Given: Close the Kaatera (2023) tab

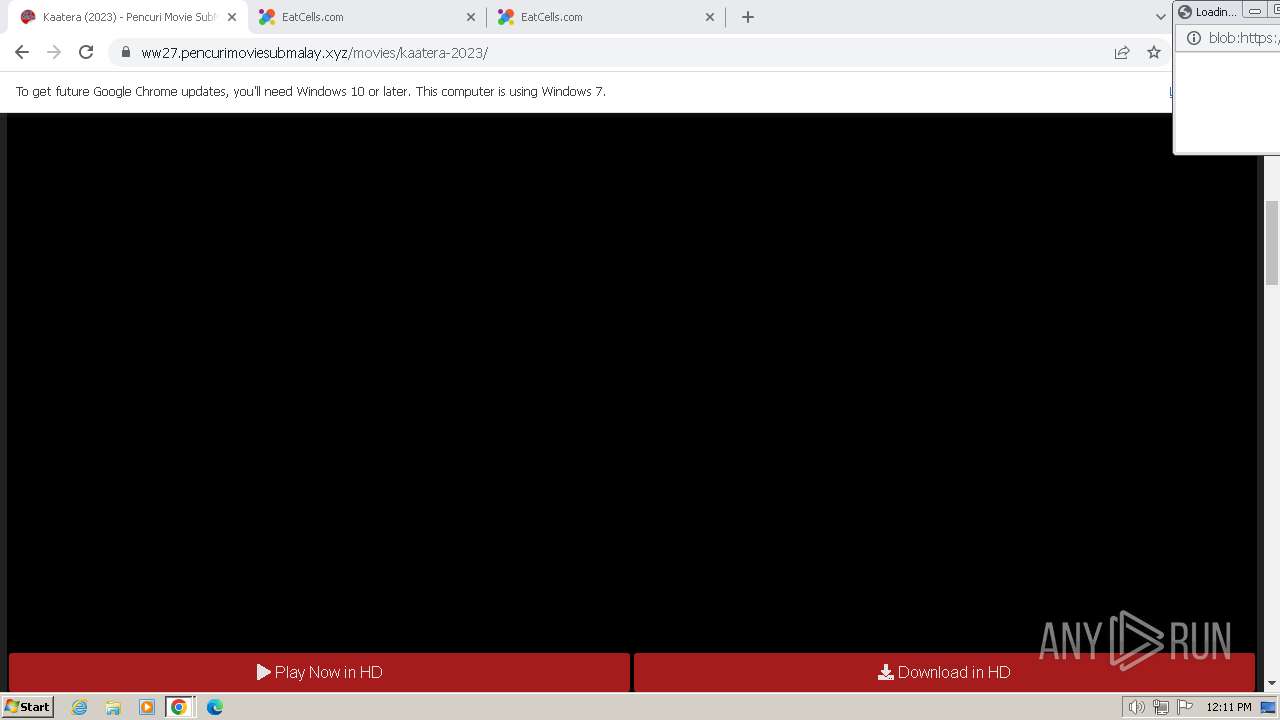Looking at the screenshot, I should [232, 17].
